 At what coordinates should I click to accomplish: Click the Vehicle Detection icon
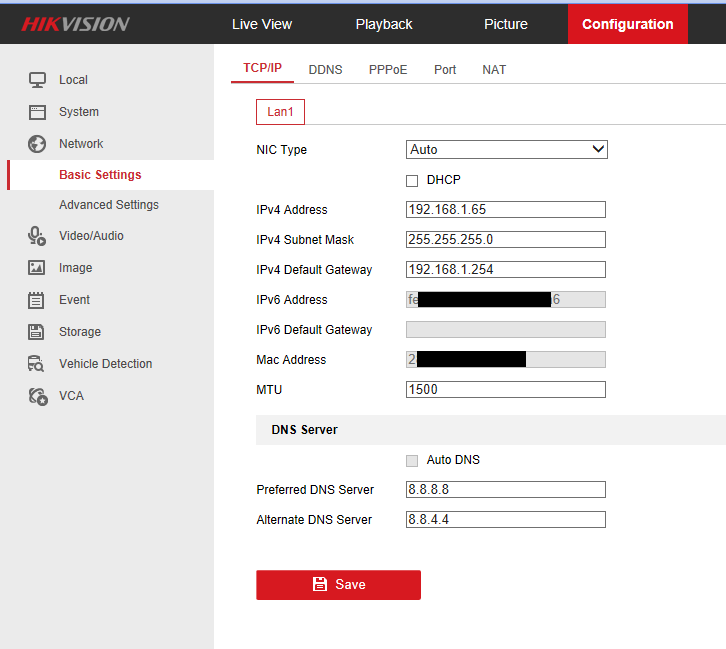coord(37,364)
